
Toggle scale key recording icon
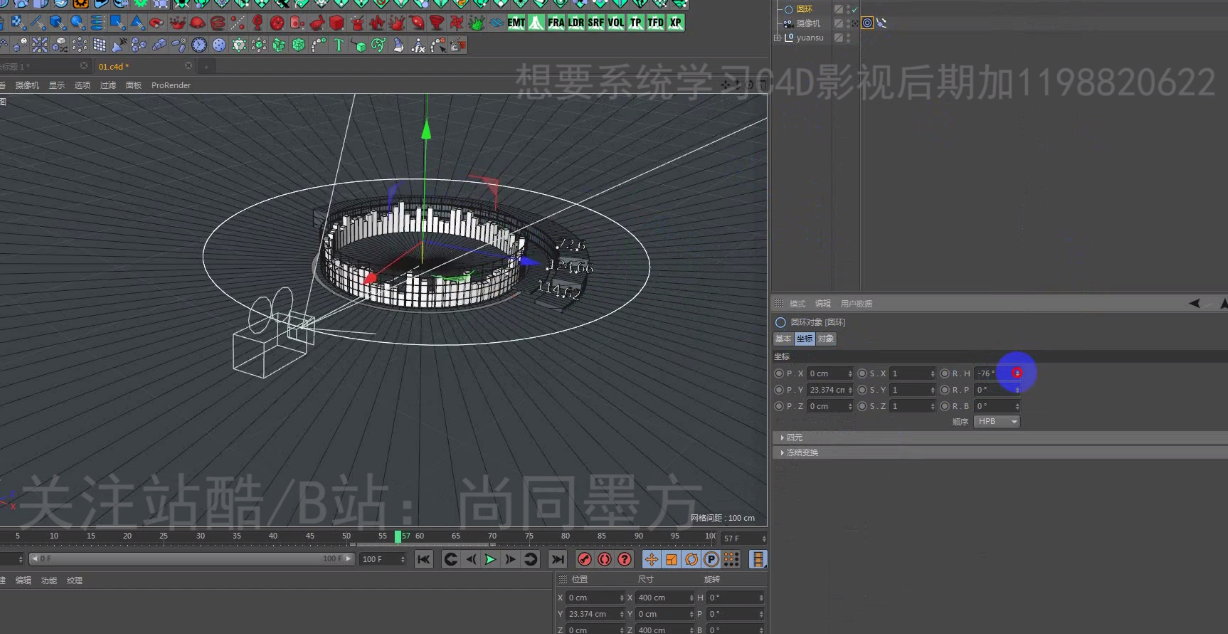click(672, 559)
